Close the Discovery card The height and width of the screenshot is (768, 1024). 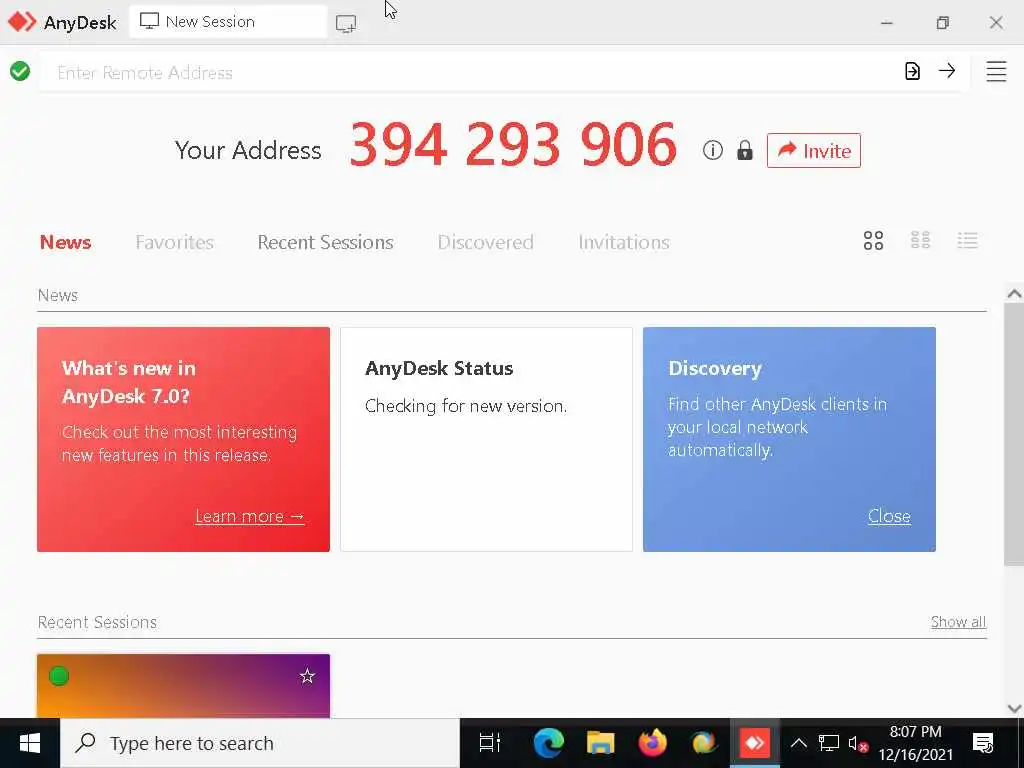889,517
